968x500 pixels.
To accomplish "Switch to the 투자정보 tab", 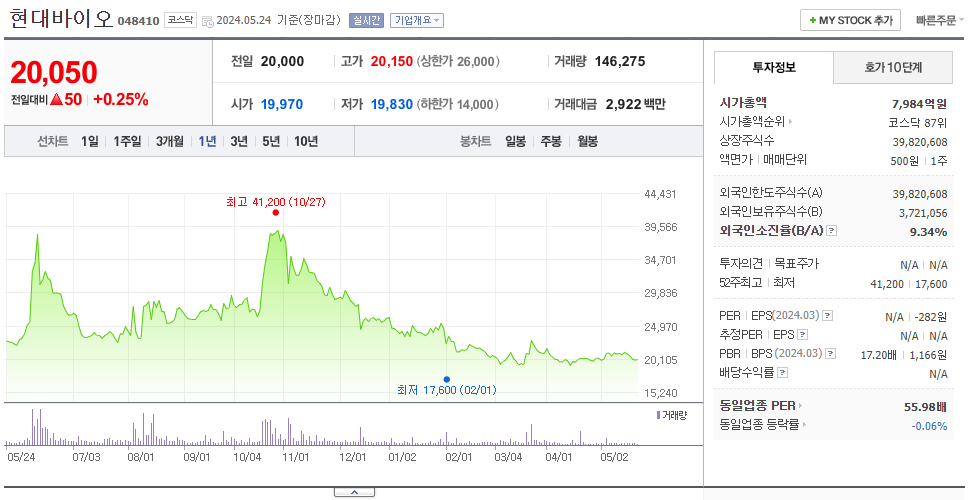I will [774, 67].
